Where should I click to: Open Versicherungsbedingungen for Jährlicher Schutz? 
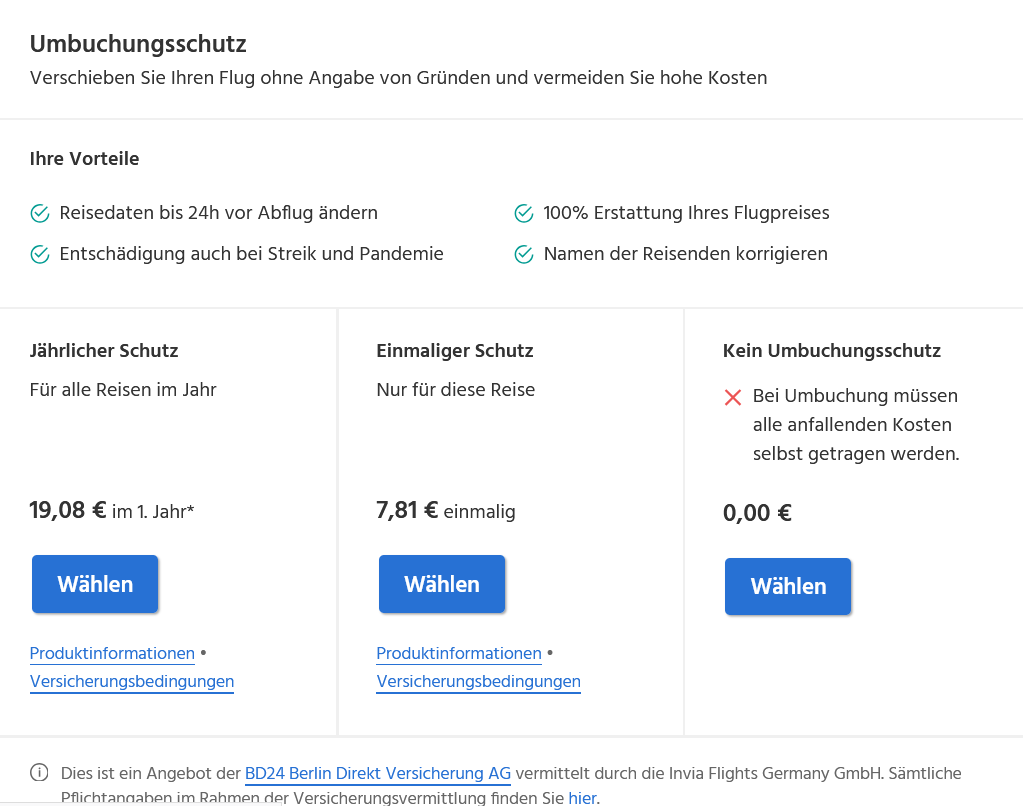(132, 681)
